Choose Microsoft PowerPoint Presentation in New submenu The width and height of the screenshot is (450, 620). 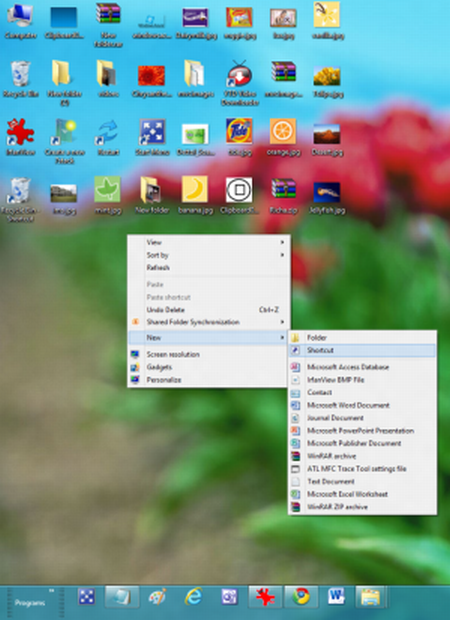[x=362, y=431]
